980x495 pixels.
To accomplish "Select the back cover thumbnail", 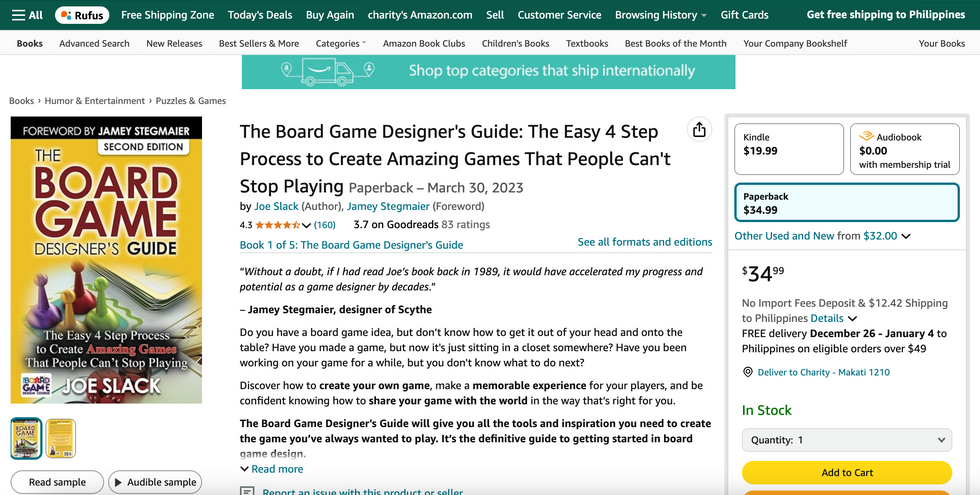I will pos(61,438).
